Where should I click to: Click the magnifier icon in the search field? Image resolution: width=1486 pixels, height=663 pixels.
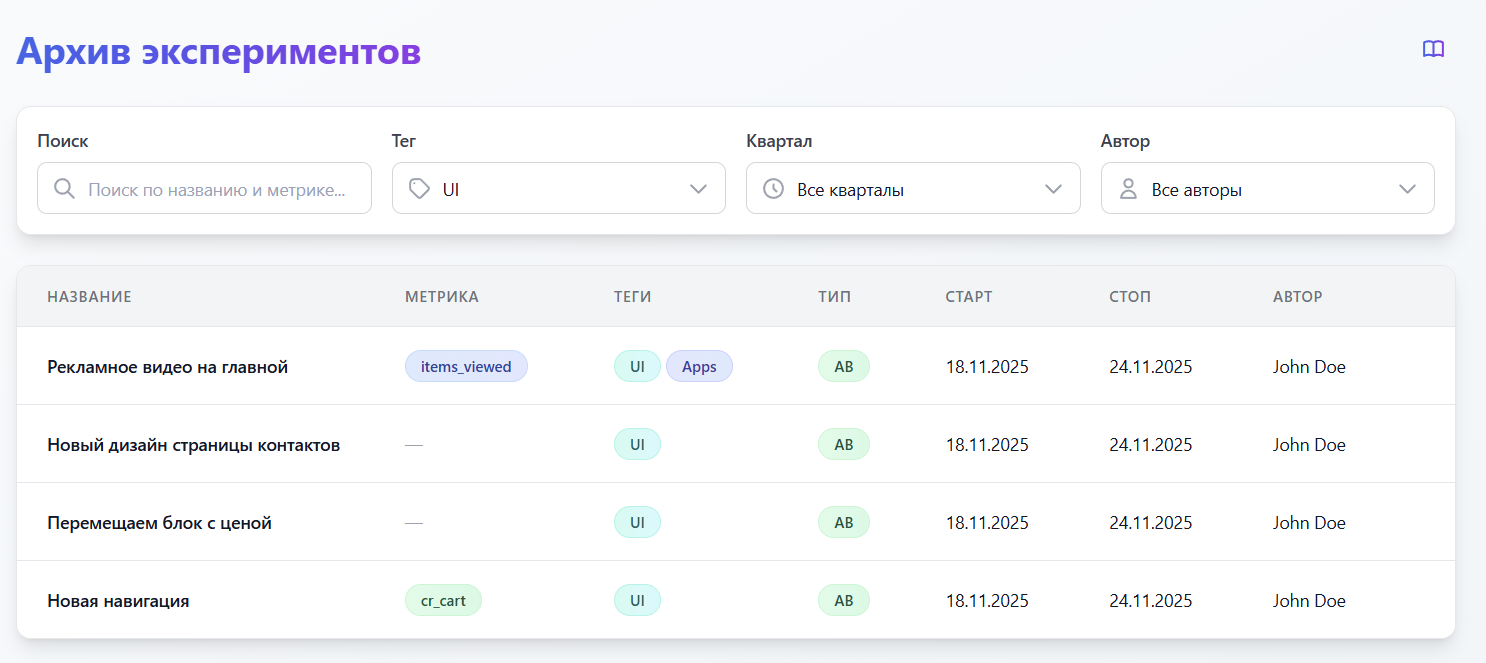pos(63,188)
